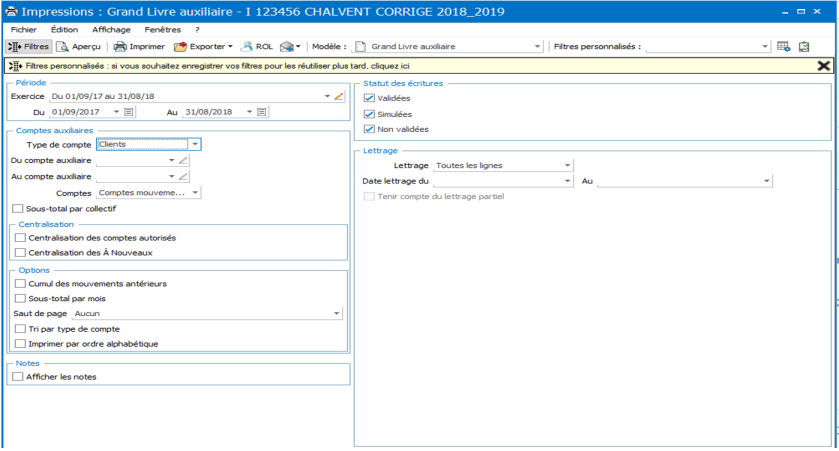This screenshot has height=451, width=839.
Task: Open the Fenêtres menu
Action: pos(163,29)
